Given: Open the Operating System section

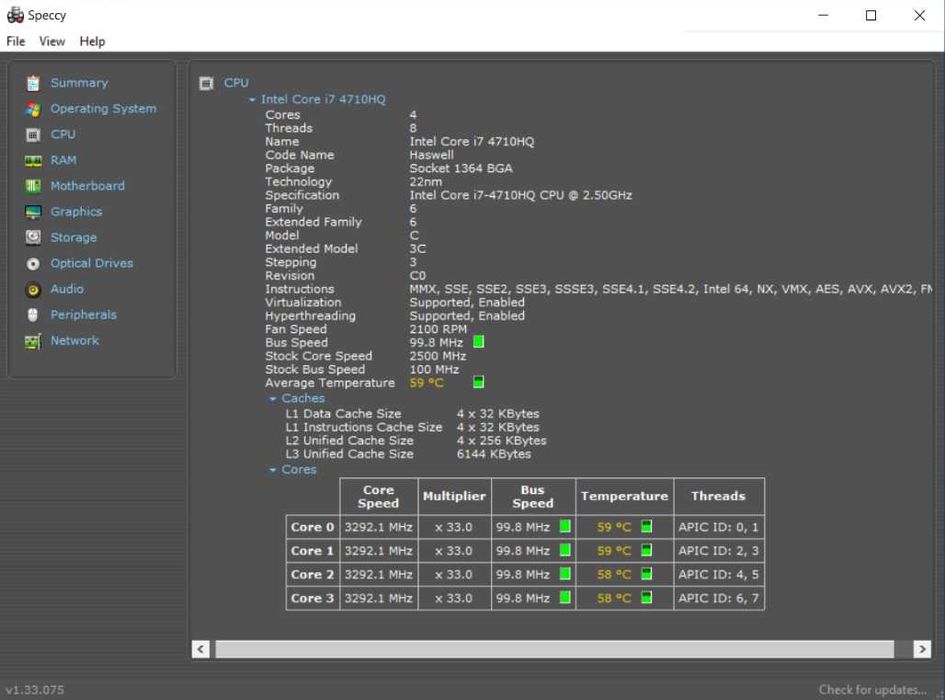Looking at the screenshot, I should point(103,109).
